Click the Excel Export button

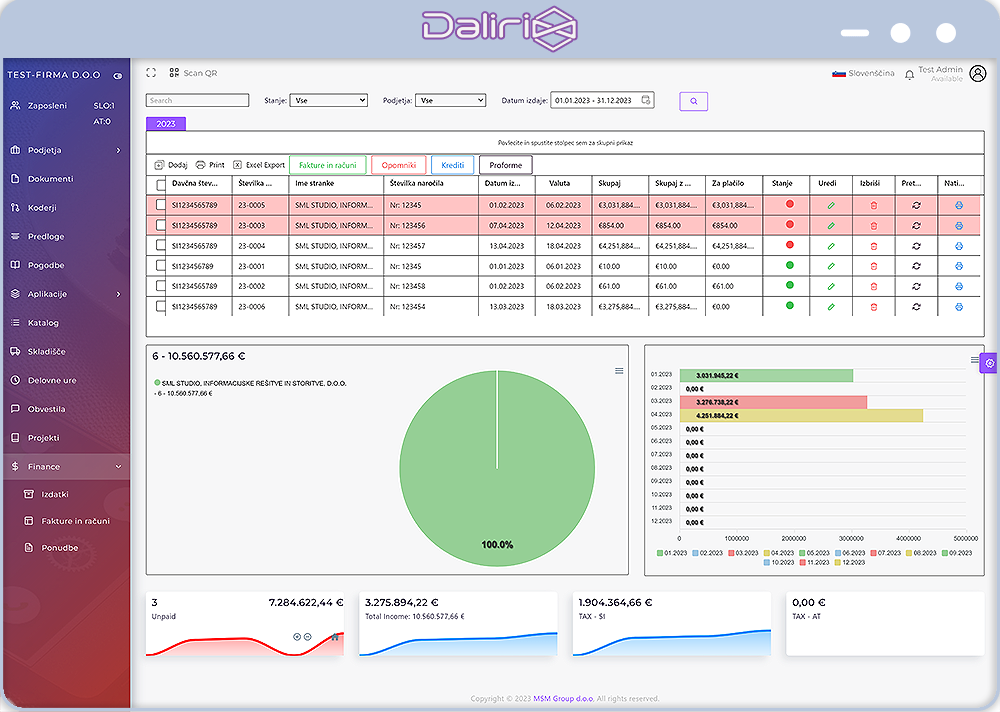259,165
